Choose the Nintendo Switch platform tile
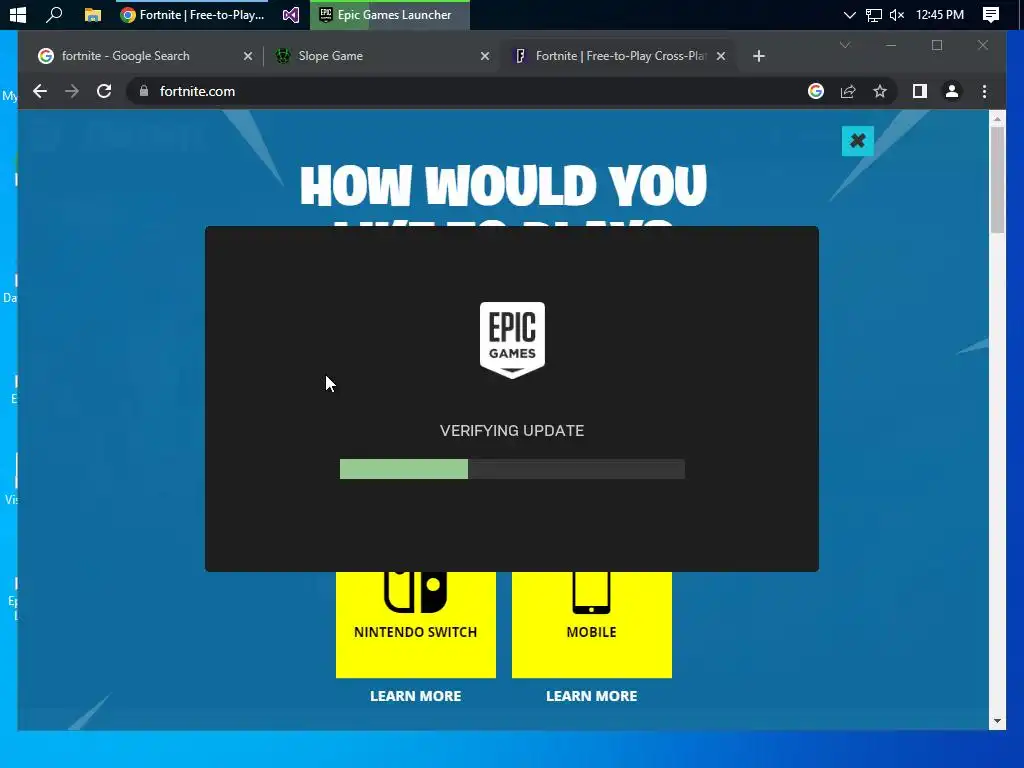The height and width of the screenshot is (768, 1024). click(415, 624)
